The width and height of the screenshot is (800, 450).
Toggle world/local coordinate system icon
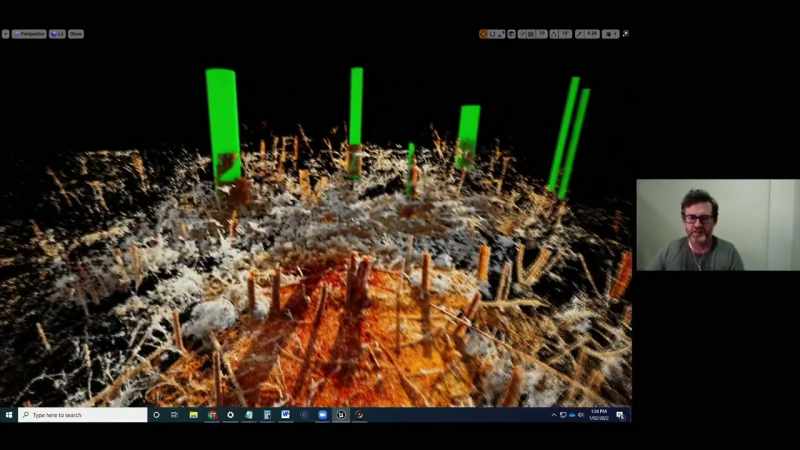tap(511, 34)
